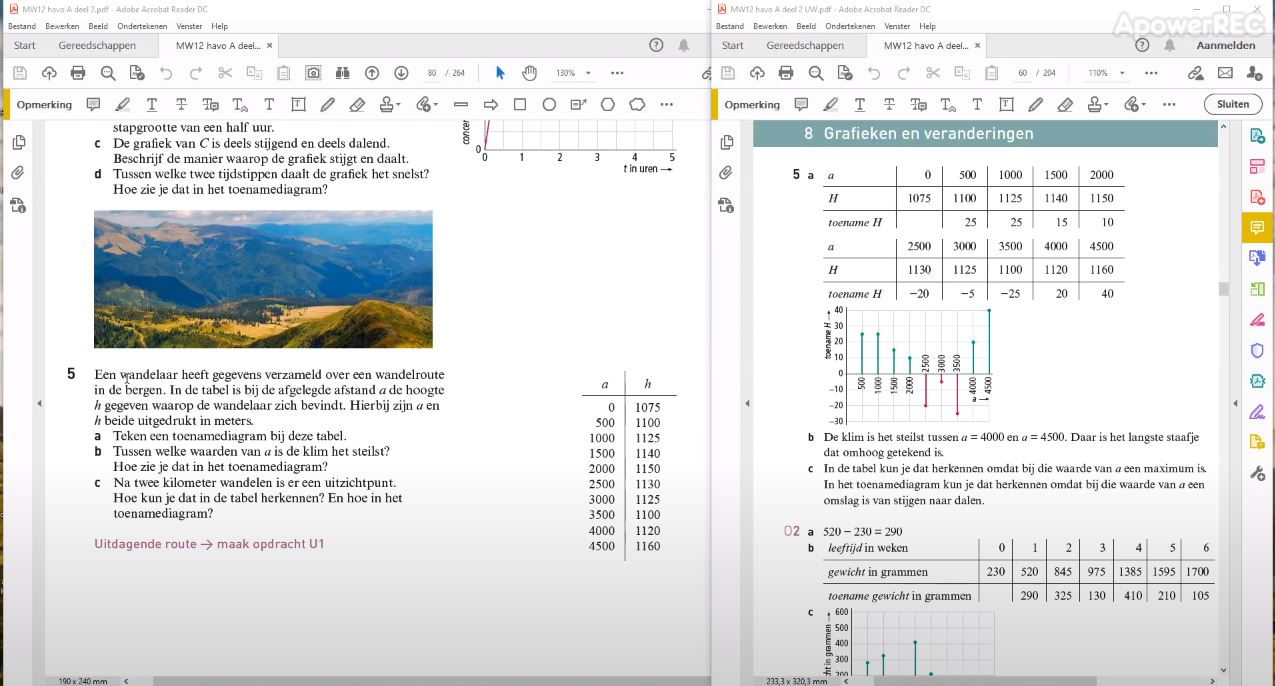Switch to Gereedschappen tab in left window
Image resolution: width=1275 pixels, height=686 pixels.
(97, 45)
